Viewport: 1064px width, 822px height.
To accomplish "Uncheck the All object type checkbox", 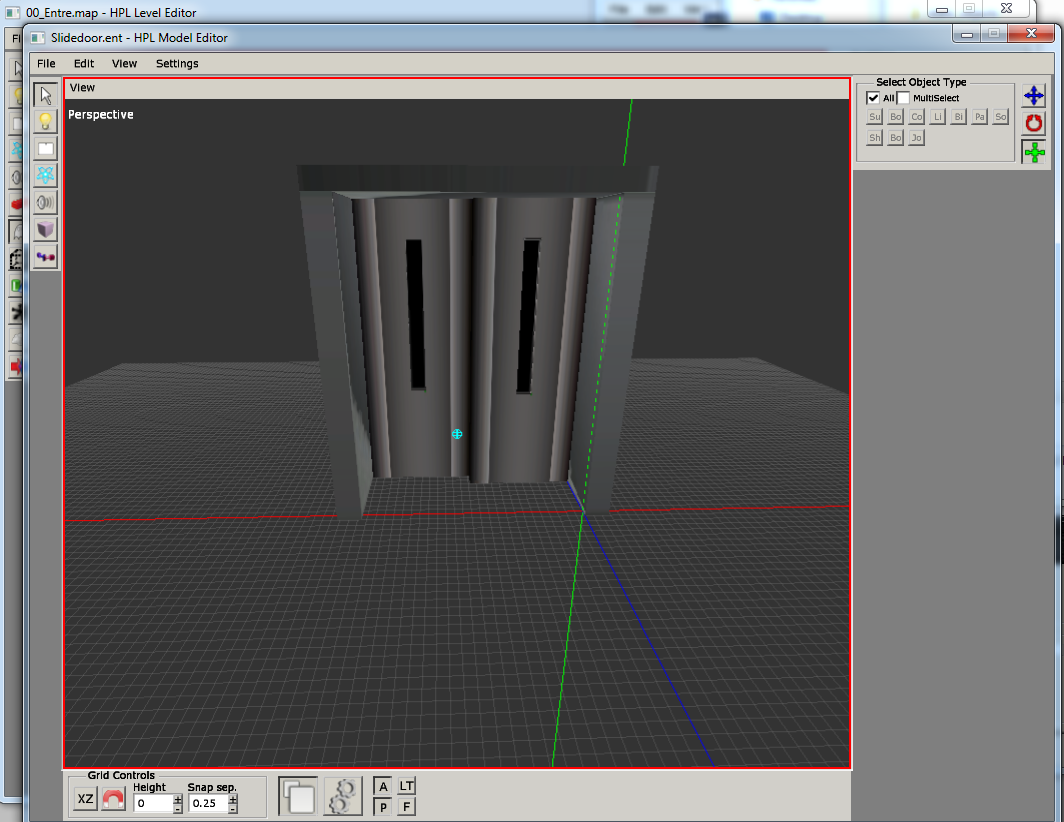I will [873, 98].
